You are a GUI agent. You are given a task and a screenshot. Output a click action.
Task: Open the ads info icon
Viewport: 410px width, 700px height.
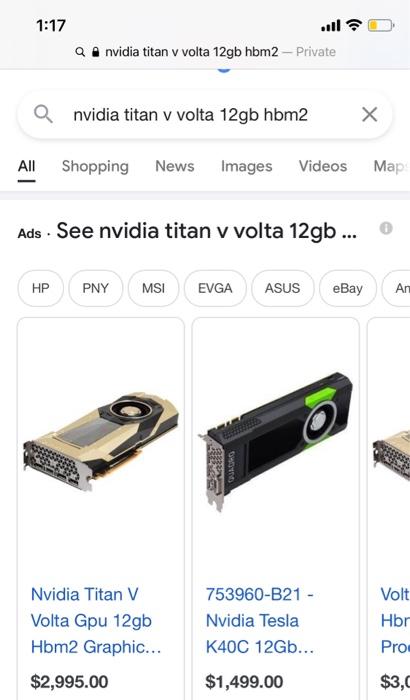[386, 229]
